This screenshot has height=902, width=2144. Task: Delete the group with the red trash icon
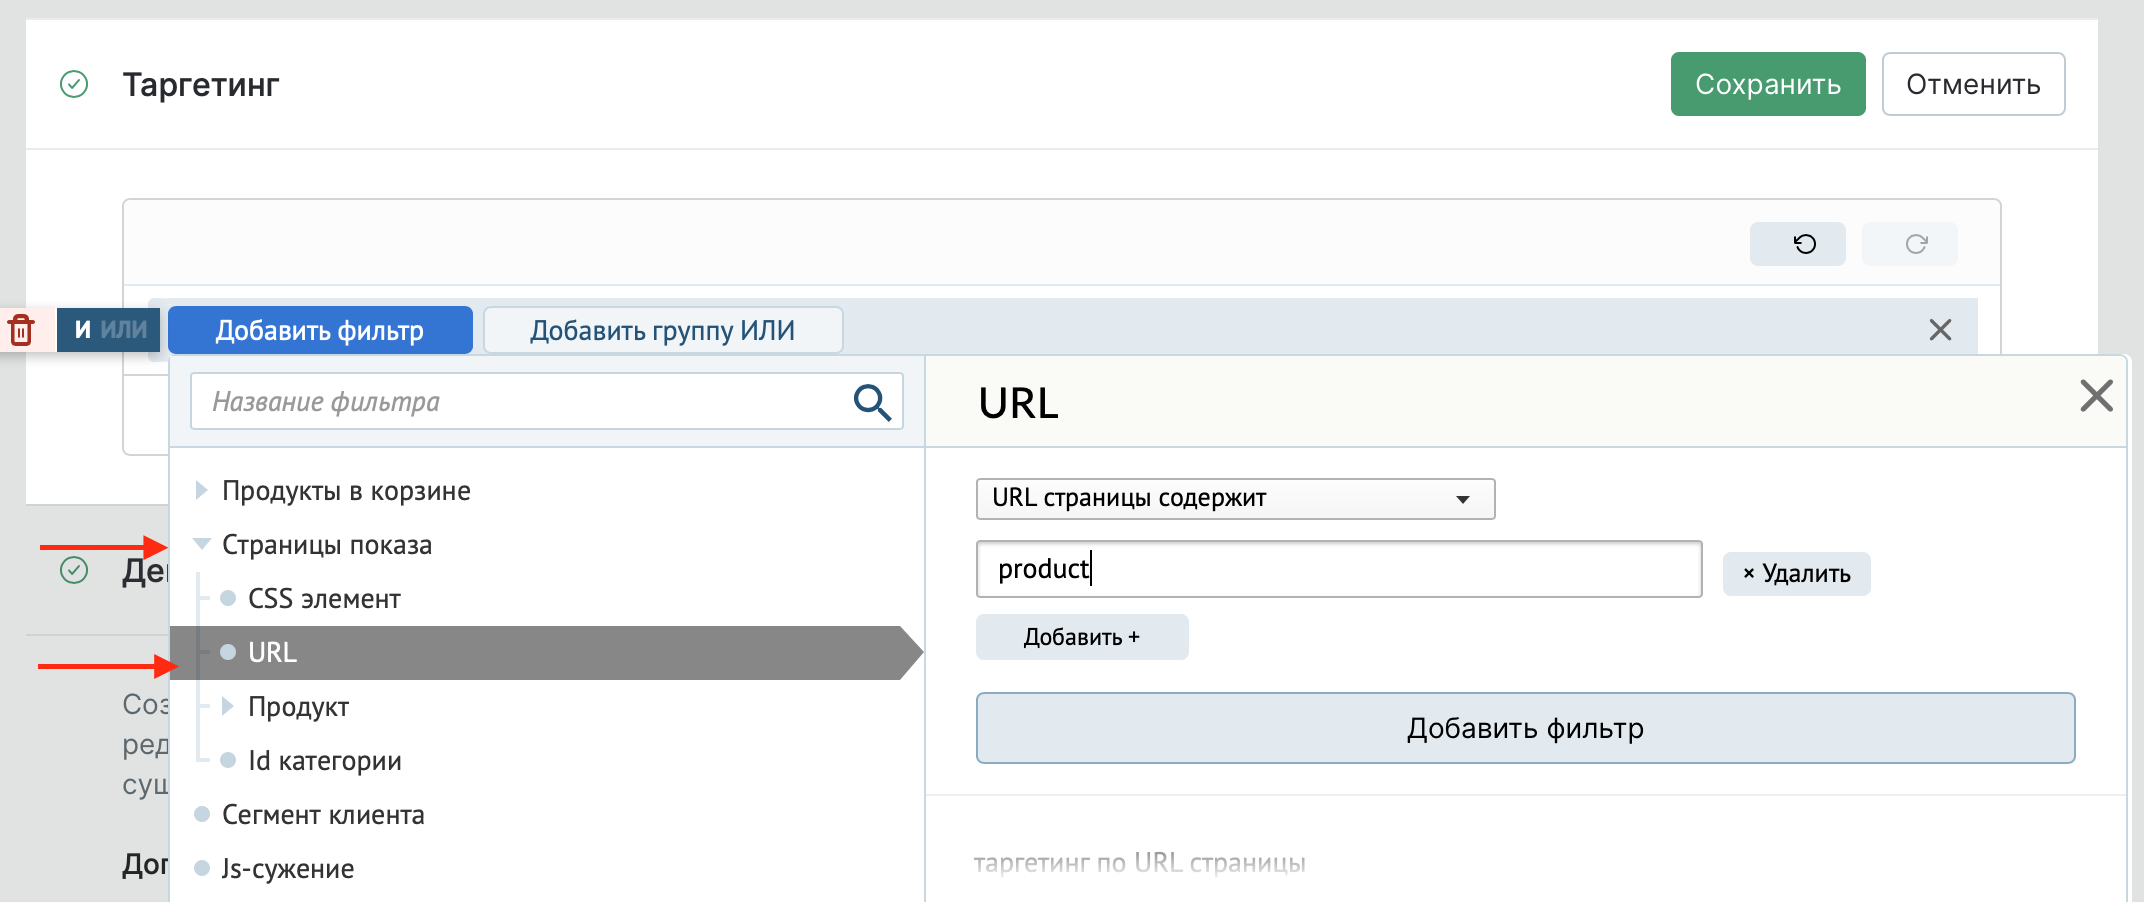click(22, 330)
